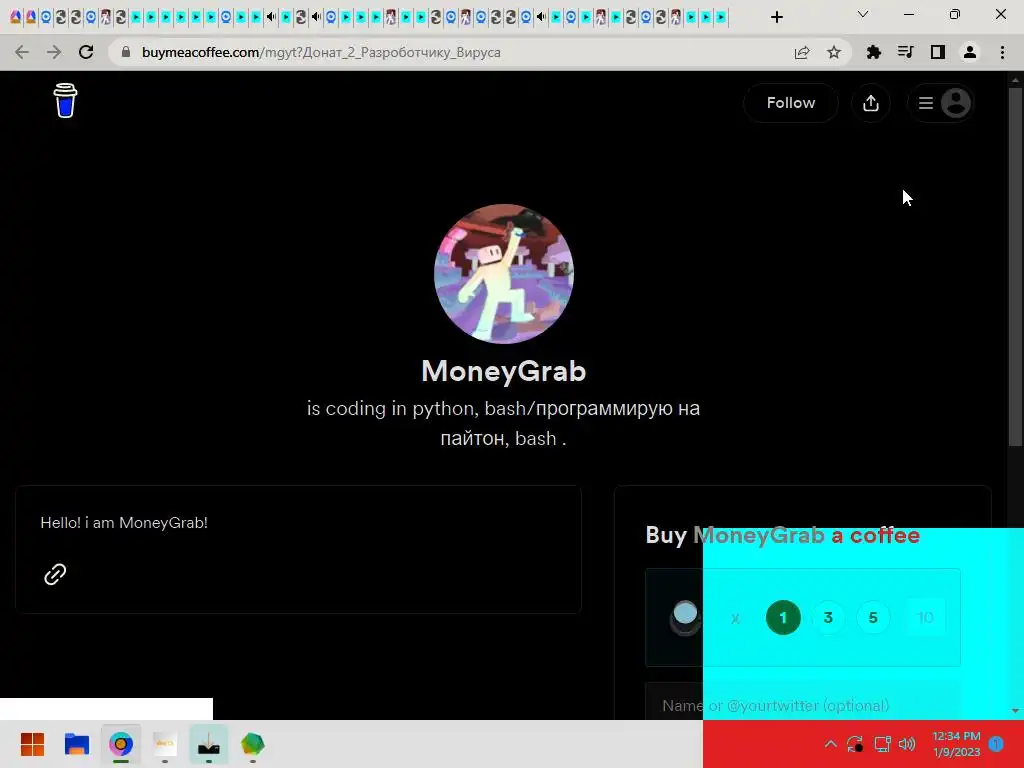Go back to the previous page
This screenshot has width=1024, height=768.
click(22, 52)
